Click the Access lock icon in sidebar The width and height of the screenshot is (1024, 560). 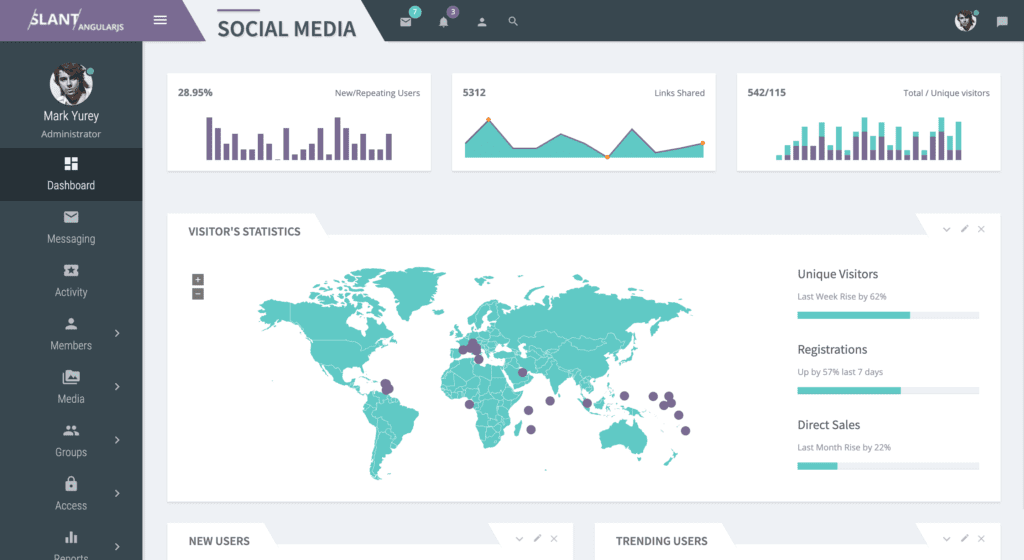point(71,484)
